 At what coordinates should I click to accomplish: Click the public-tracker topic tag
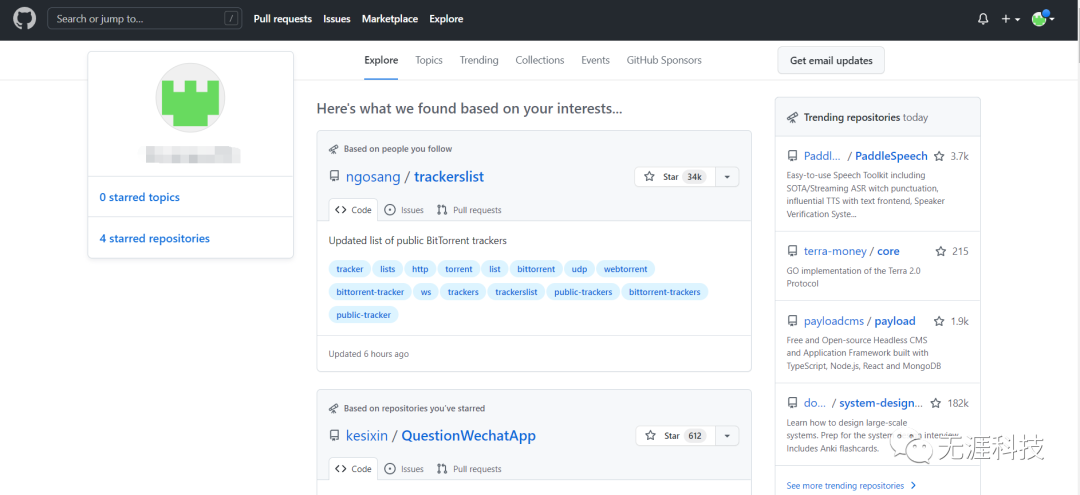[x=364, y=315]
